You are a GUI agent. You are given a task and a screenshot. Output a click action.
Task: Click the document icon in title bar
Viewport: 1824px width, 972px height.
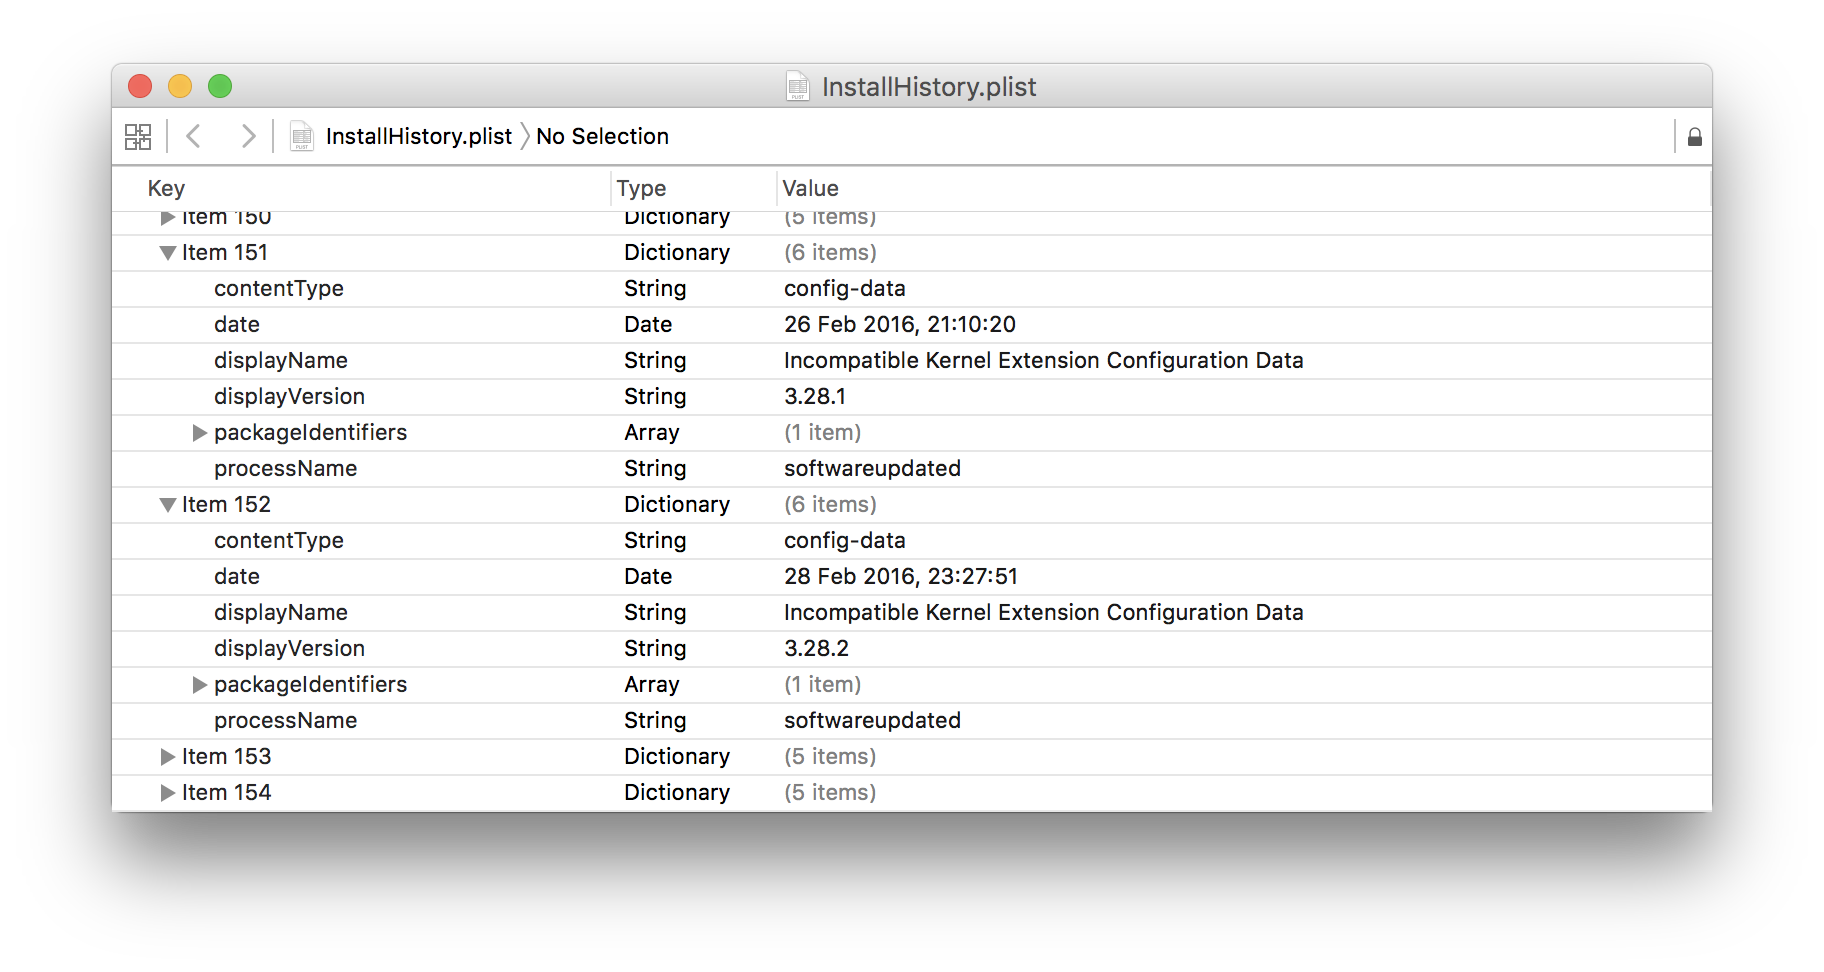point(797,87)
